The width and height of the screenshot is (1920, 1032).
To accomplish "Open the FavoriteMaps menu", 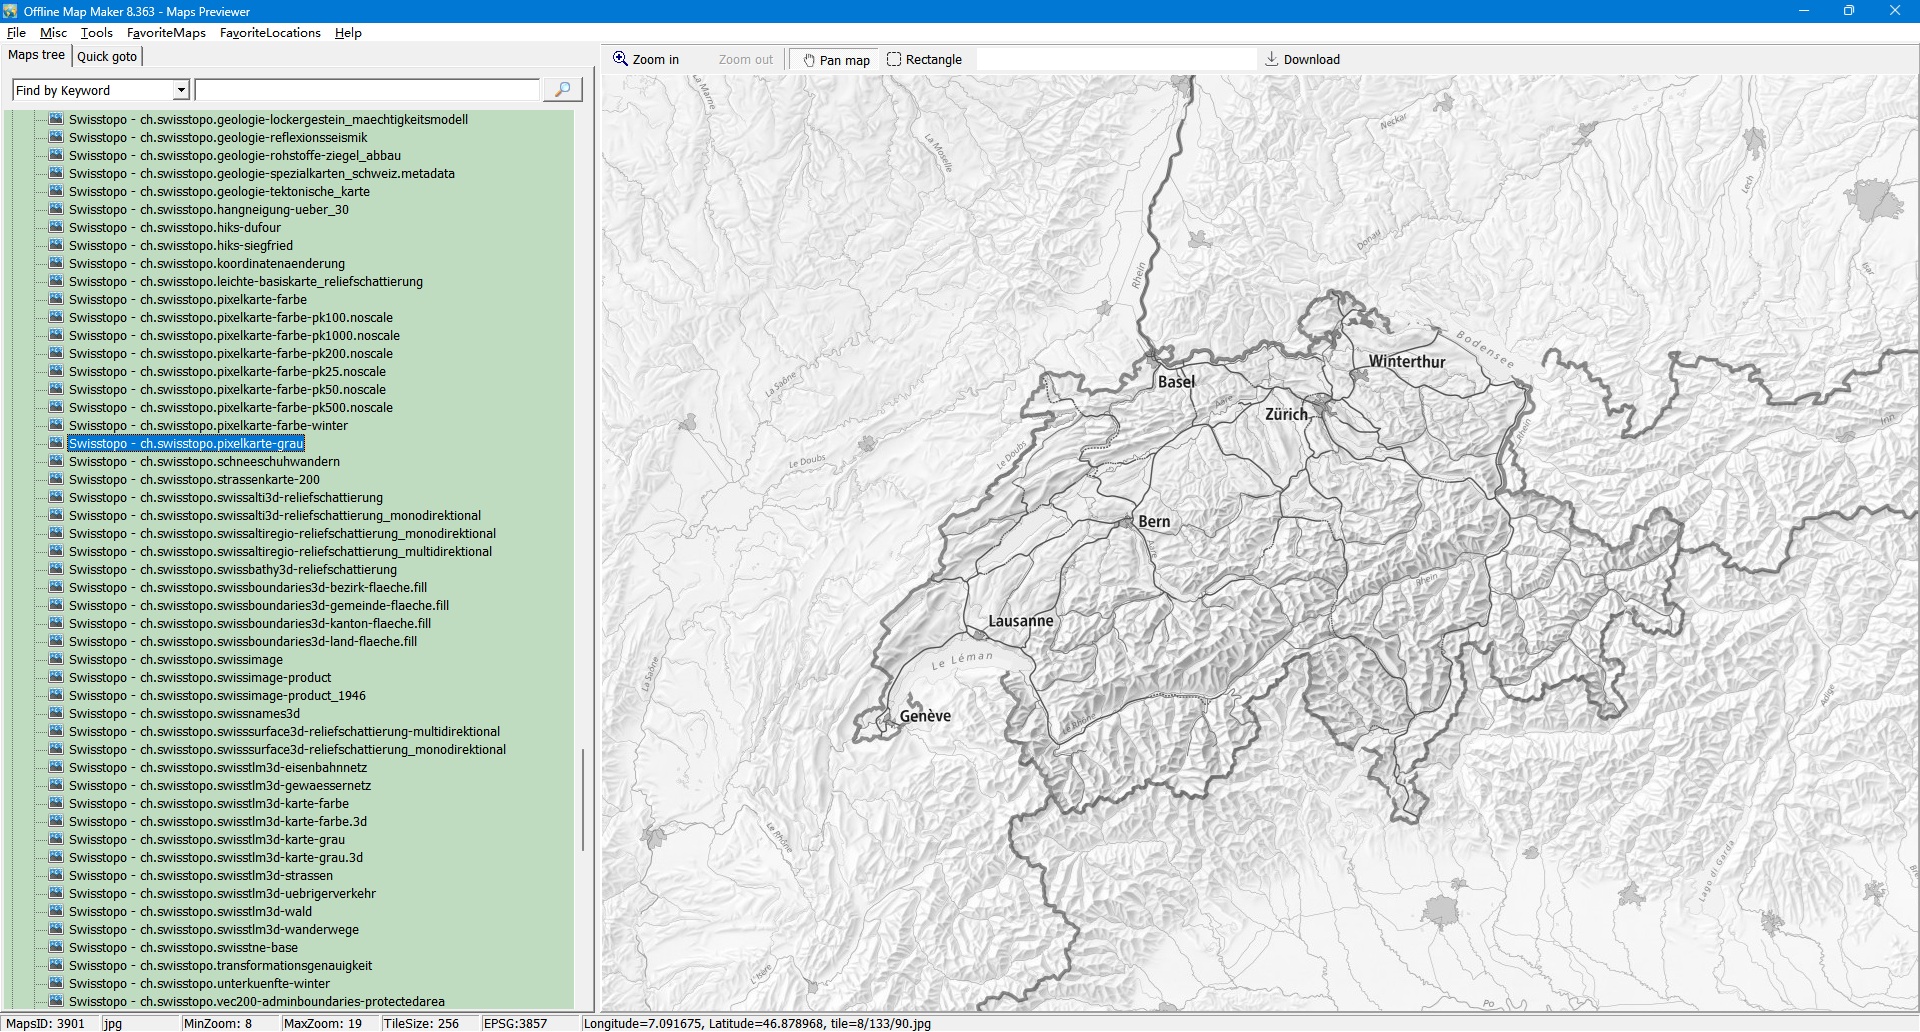I will click(166, 33).
